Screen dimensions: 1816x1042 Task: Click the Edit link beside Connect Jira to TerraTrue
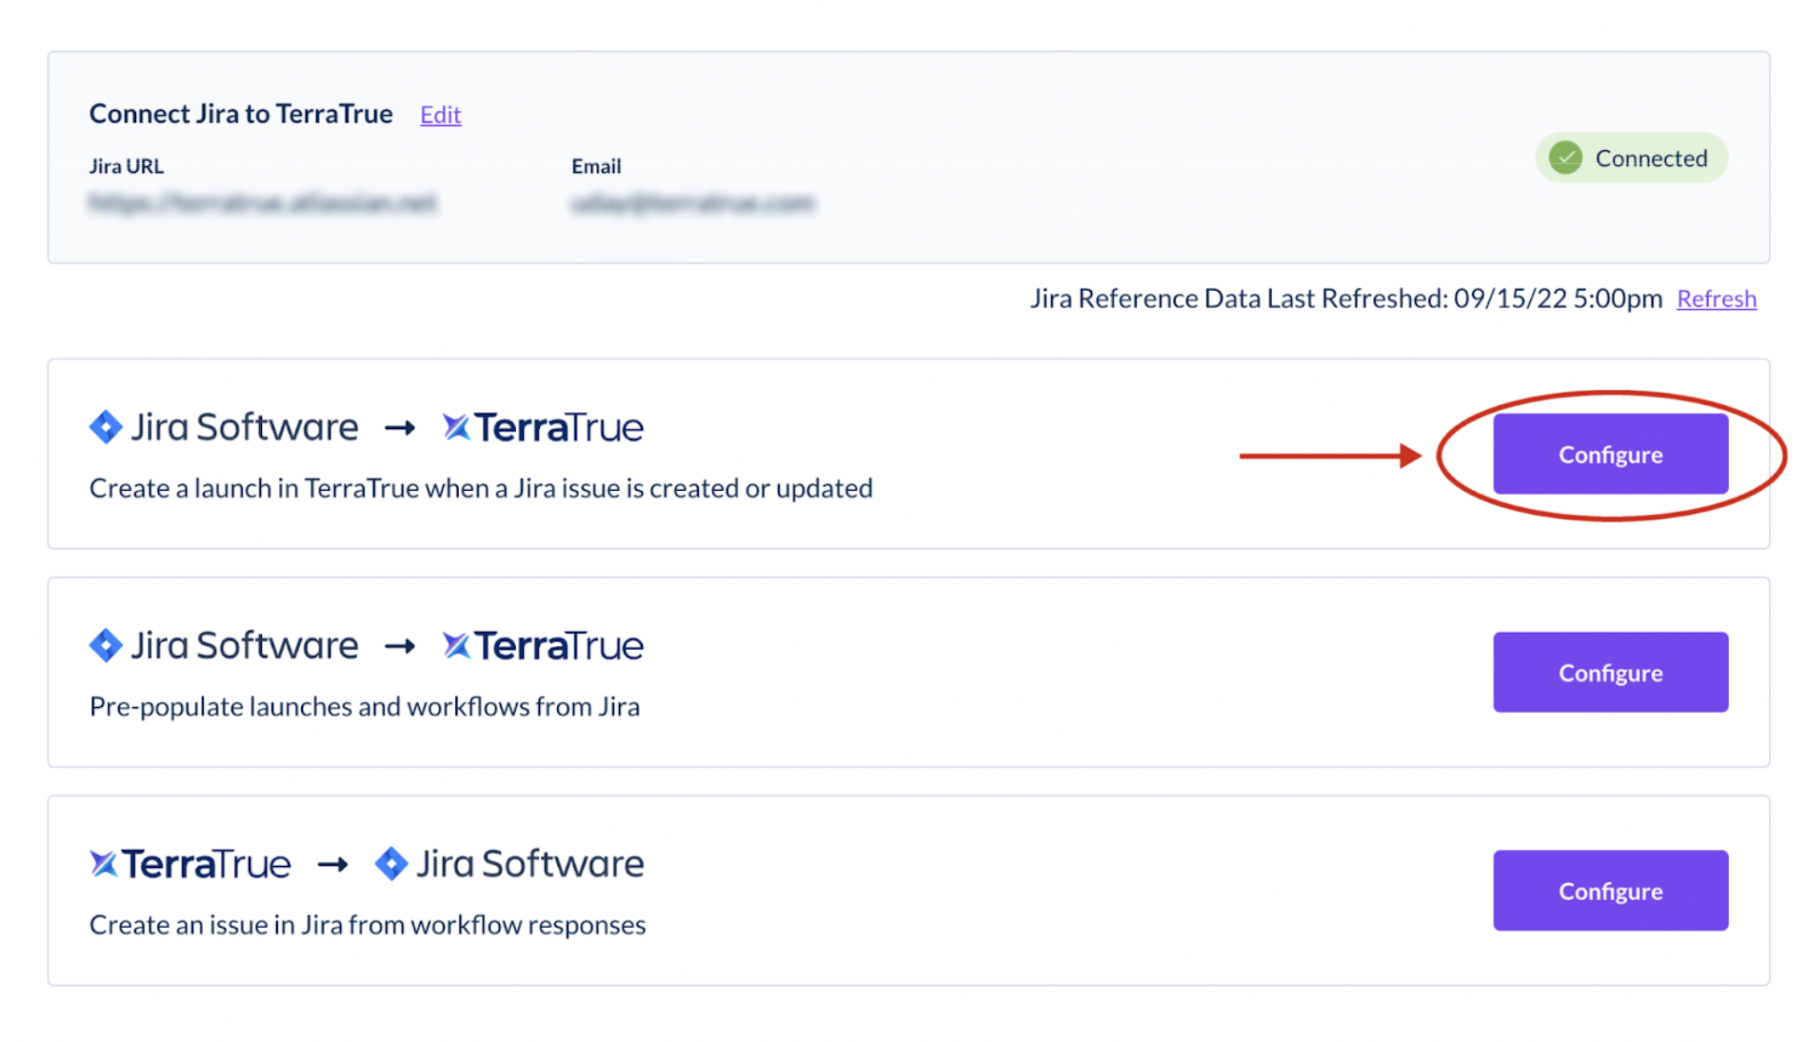(x=440, y=114)
